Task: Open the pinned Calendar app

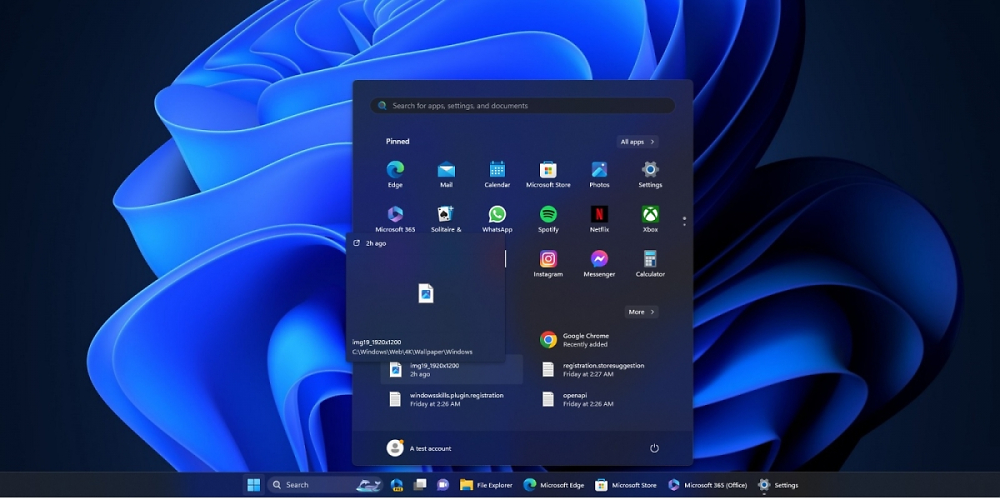Action: coord(497,174)
